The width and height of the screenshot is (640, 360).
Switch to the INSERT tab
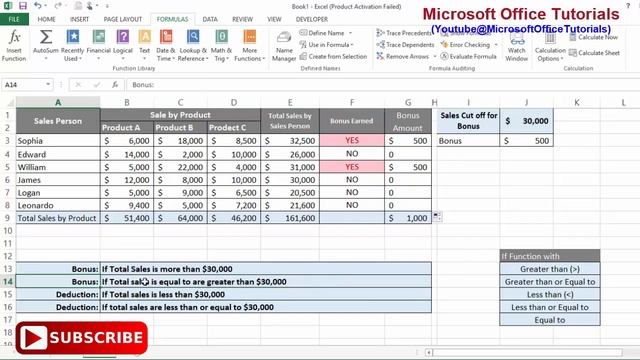[x=79, y=19]
